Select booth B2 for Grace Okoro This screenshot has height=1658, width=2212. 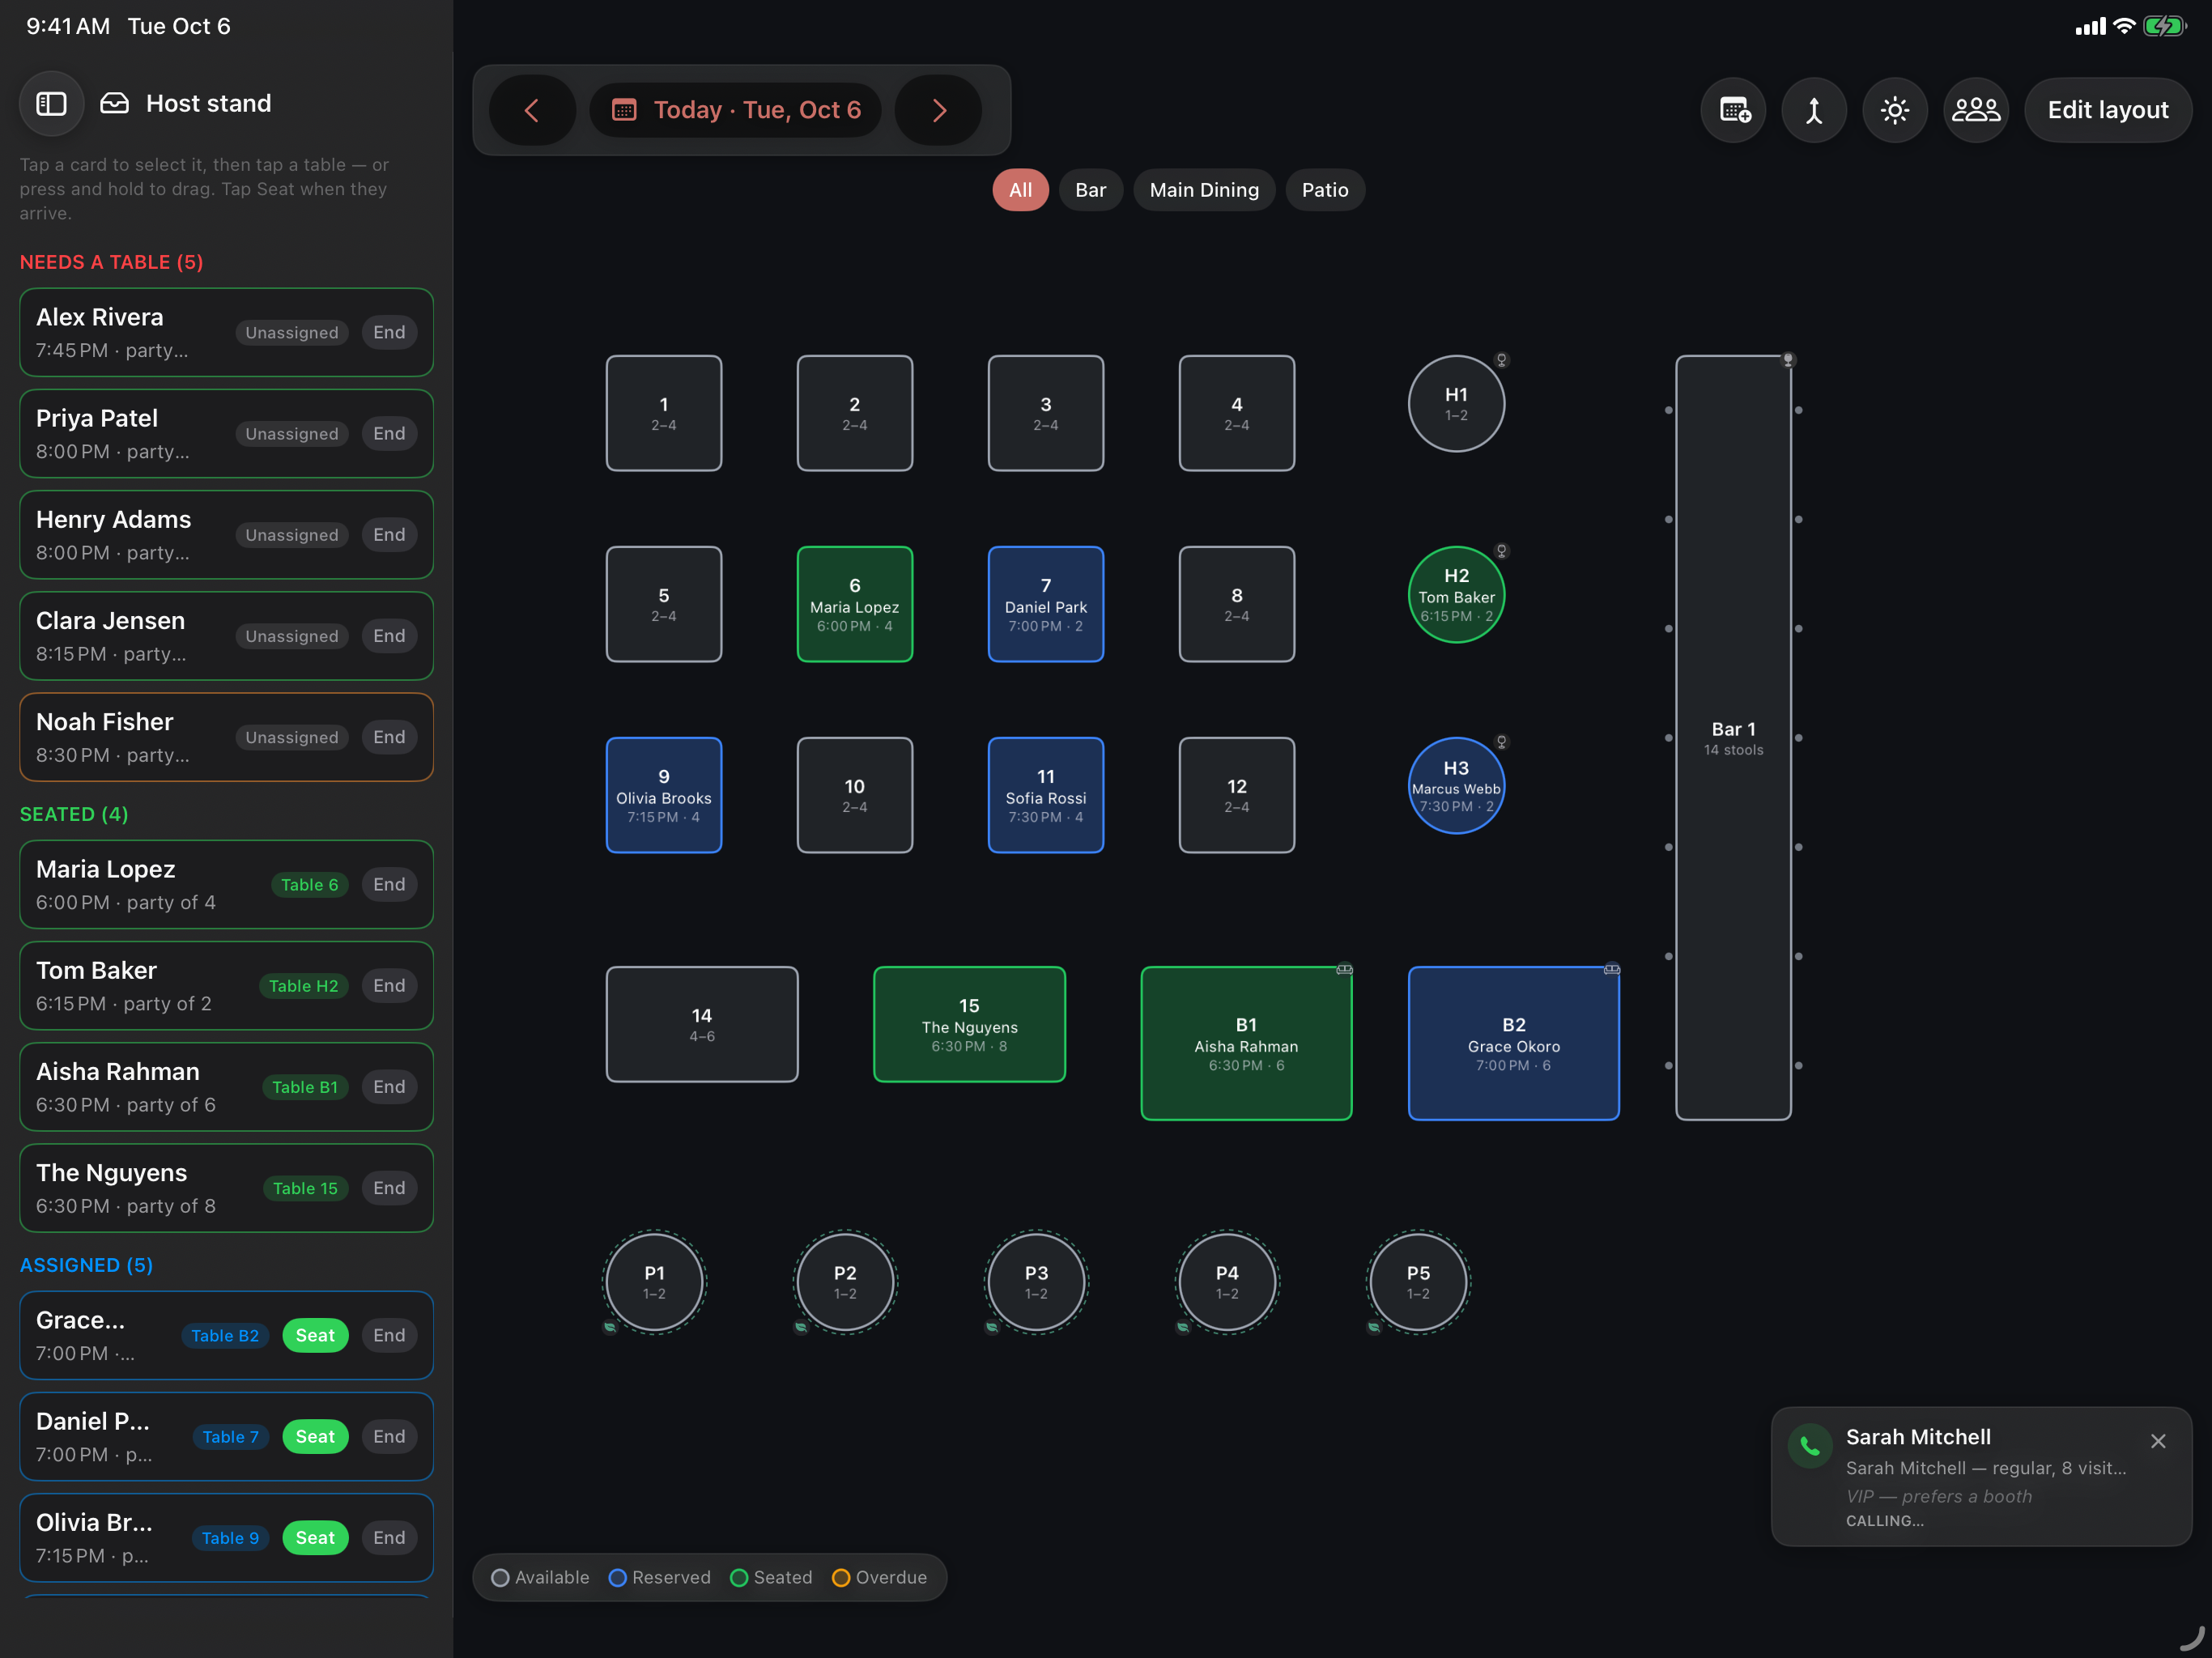[x=1514, y=1043]
